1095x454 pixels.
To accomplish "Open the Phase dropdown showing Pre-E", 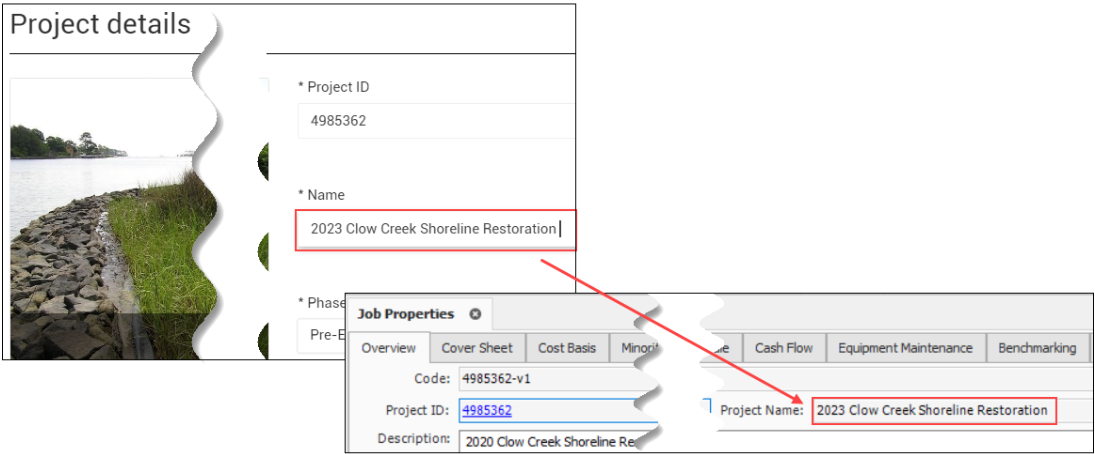I will tap(322, 335).
